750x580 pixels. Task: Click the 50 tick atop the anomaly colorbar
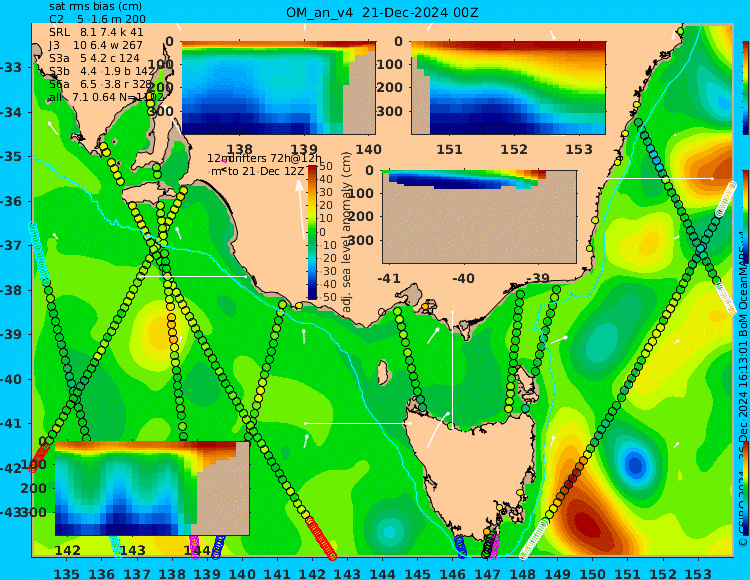coord(326,166)
